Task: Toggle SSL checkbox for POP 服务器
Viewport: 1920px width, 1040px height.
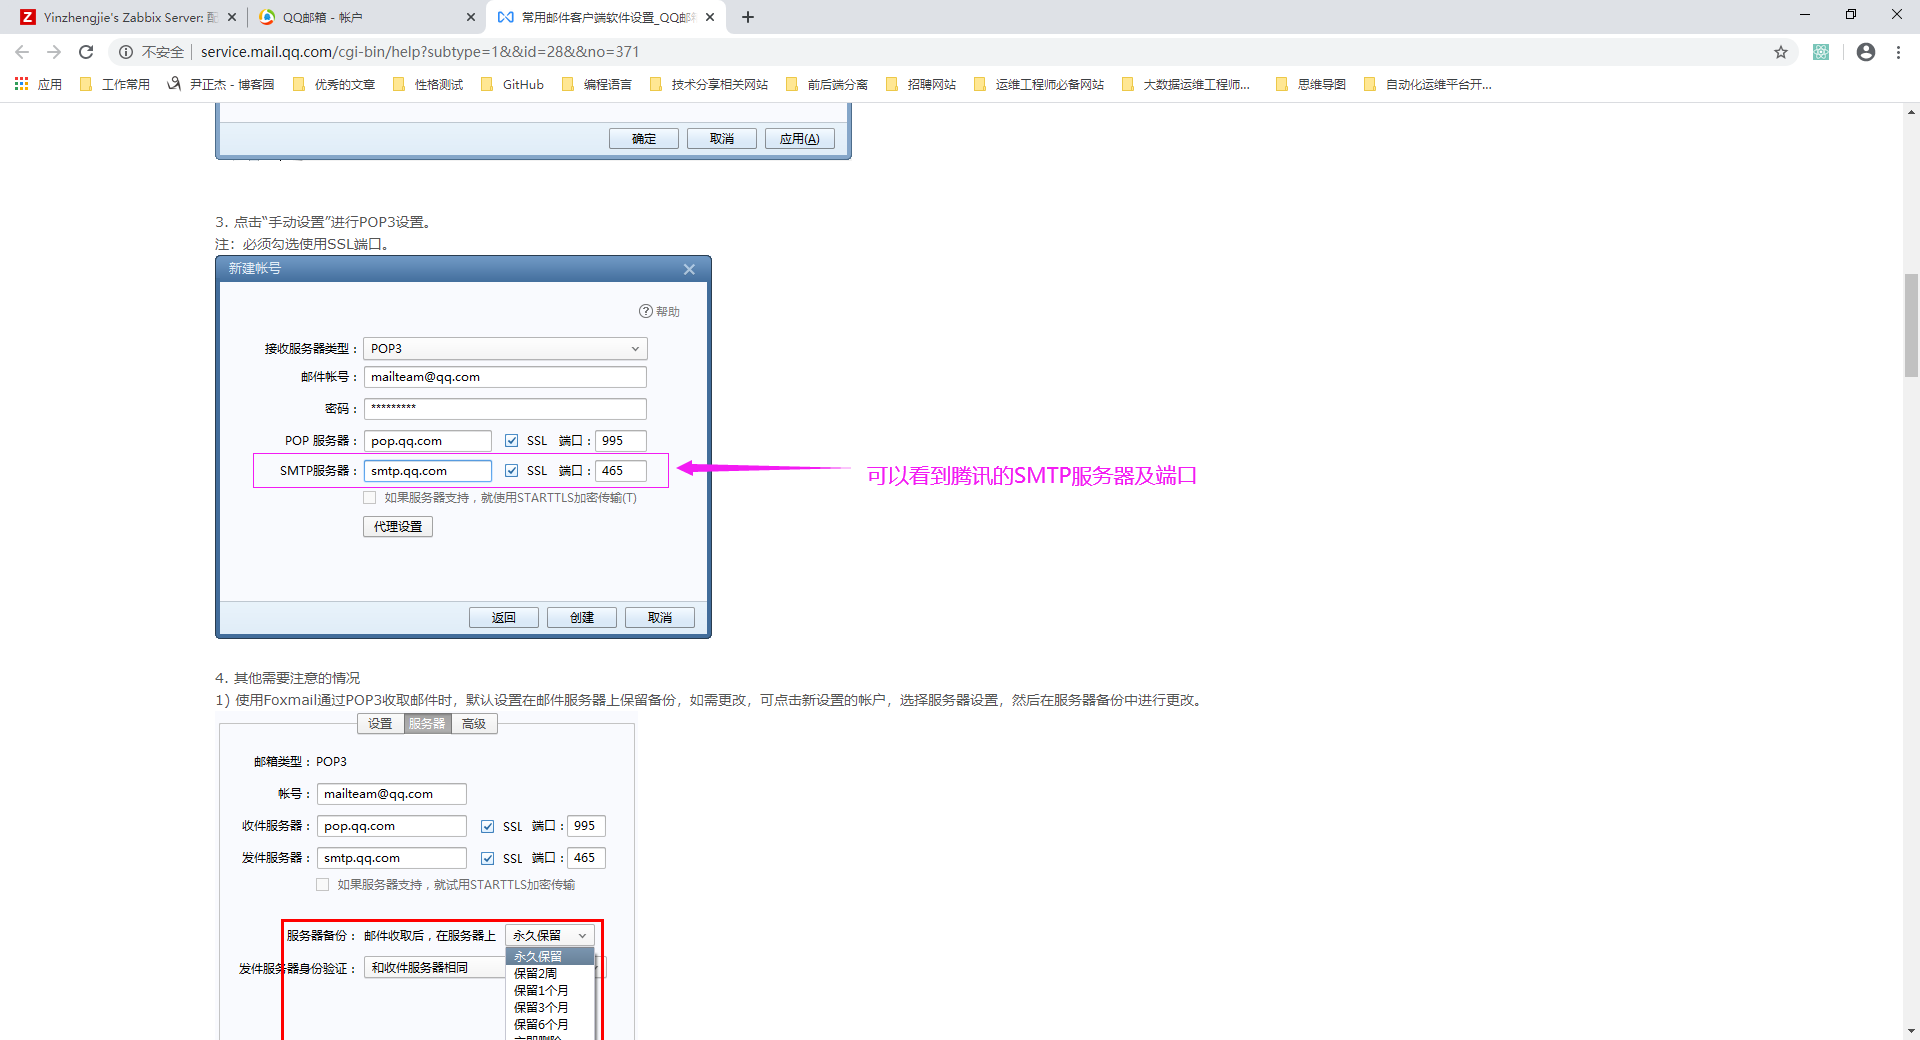Action: click(x=511, y=441)
